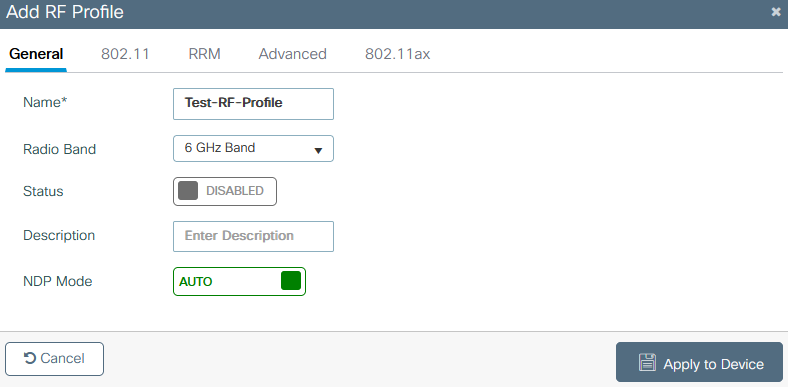
Task: Open the RRM tab
Action: coord(204,54)
